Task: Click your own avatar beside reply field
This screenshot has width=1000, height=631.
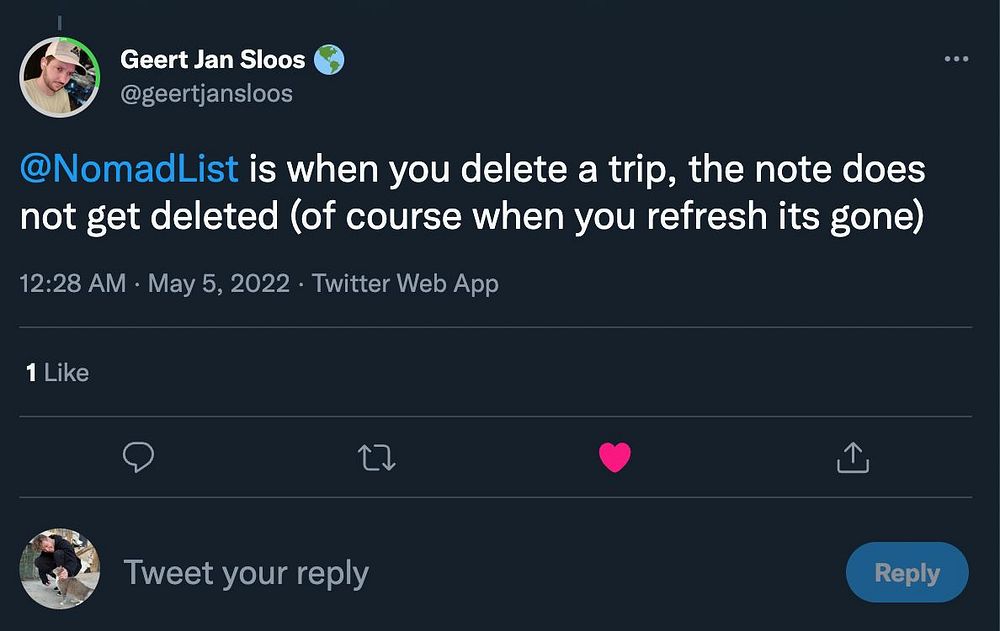Action: pyautogui.click(x=60, y=570)
